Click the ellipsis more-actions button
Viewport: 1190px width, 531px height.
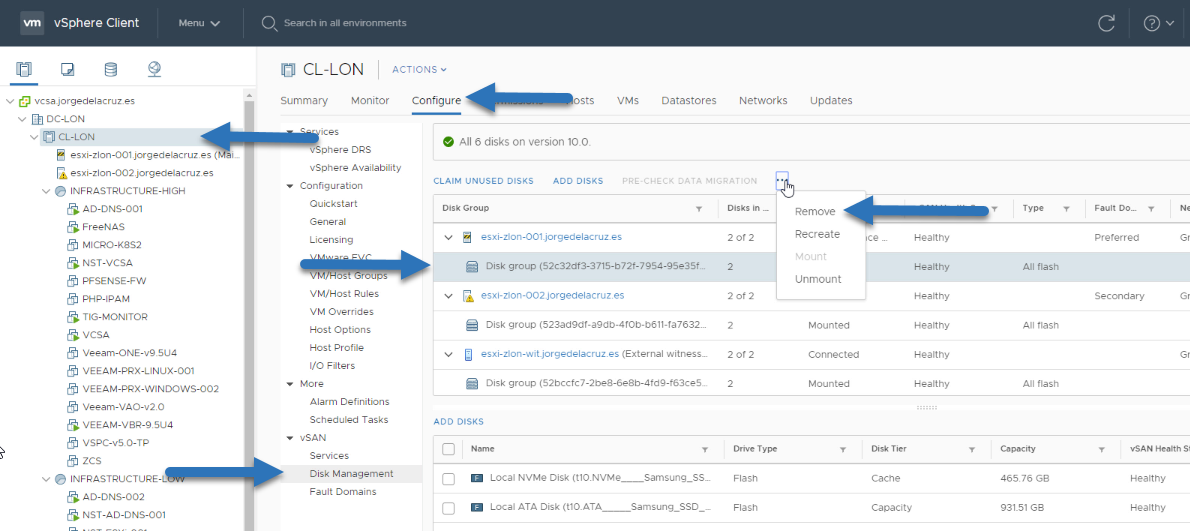coord(782,181)
